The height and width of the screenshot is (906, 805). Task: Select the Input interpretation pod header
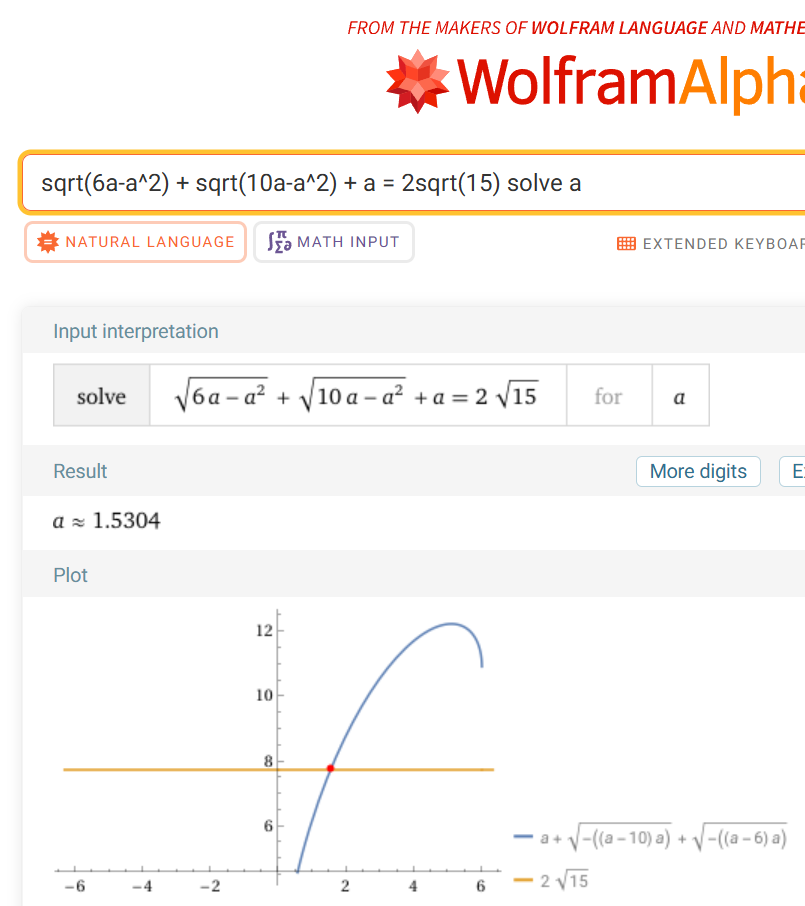tap(135, 331)
